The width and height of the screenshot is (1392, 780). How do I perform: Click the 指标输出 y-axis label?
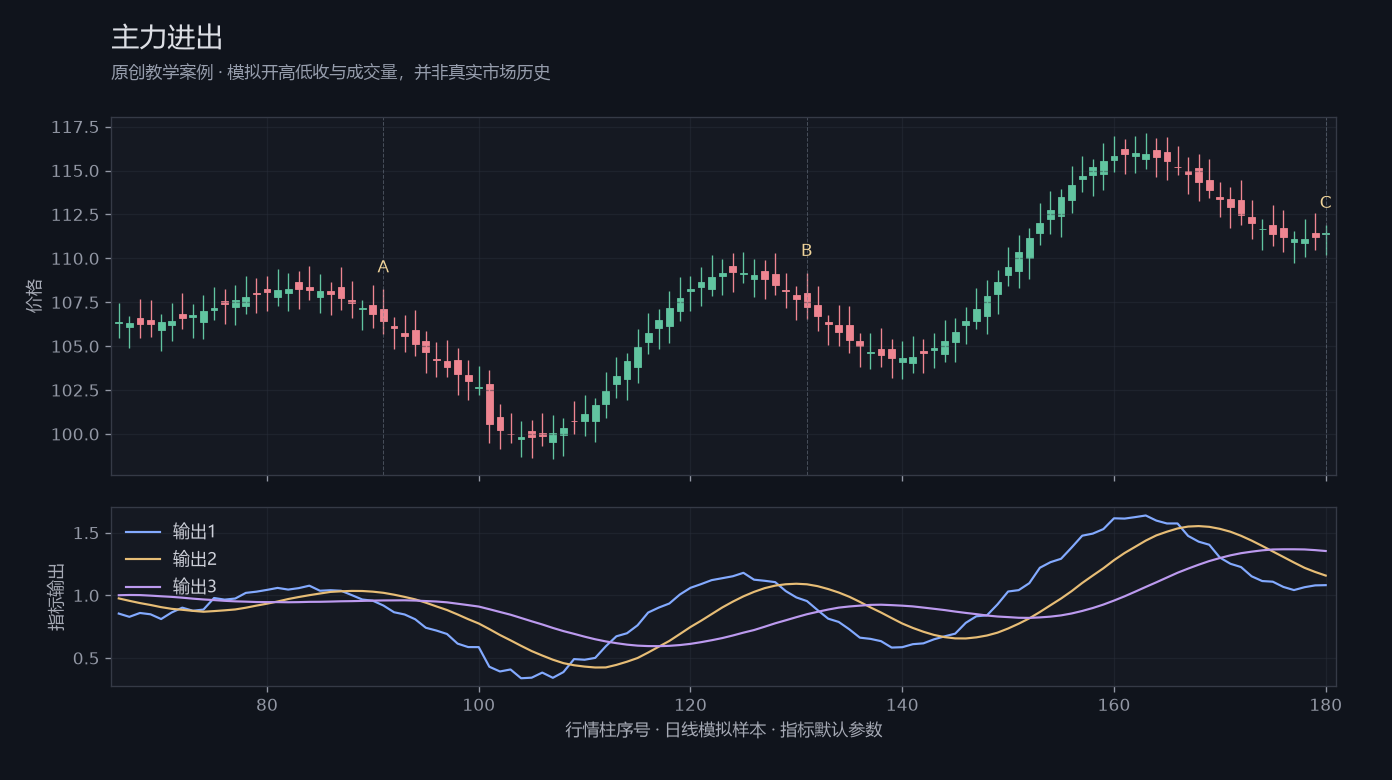pos(57,597)
